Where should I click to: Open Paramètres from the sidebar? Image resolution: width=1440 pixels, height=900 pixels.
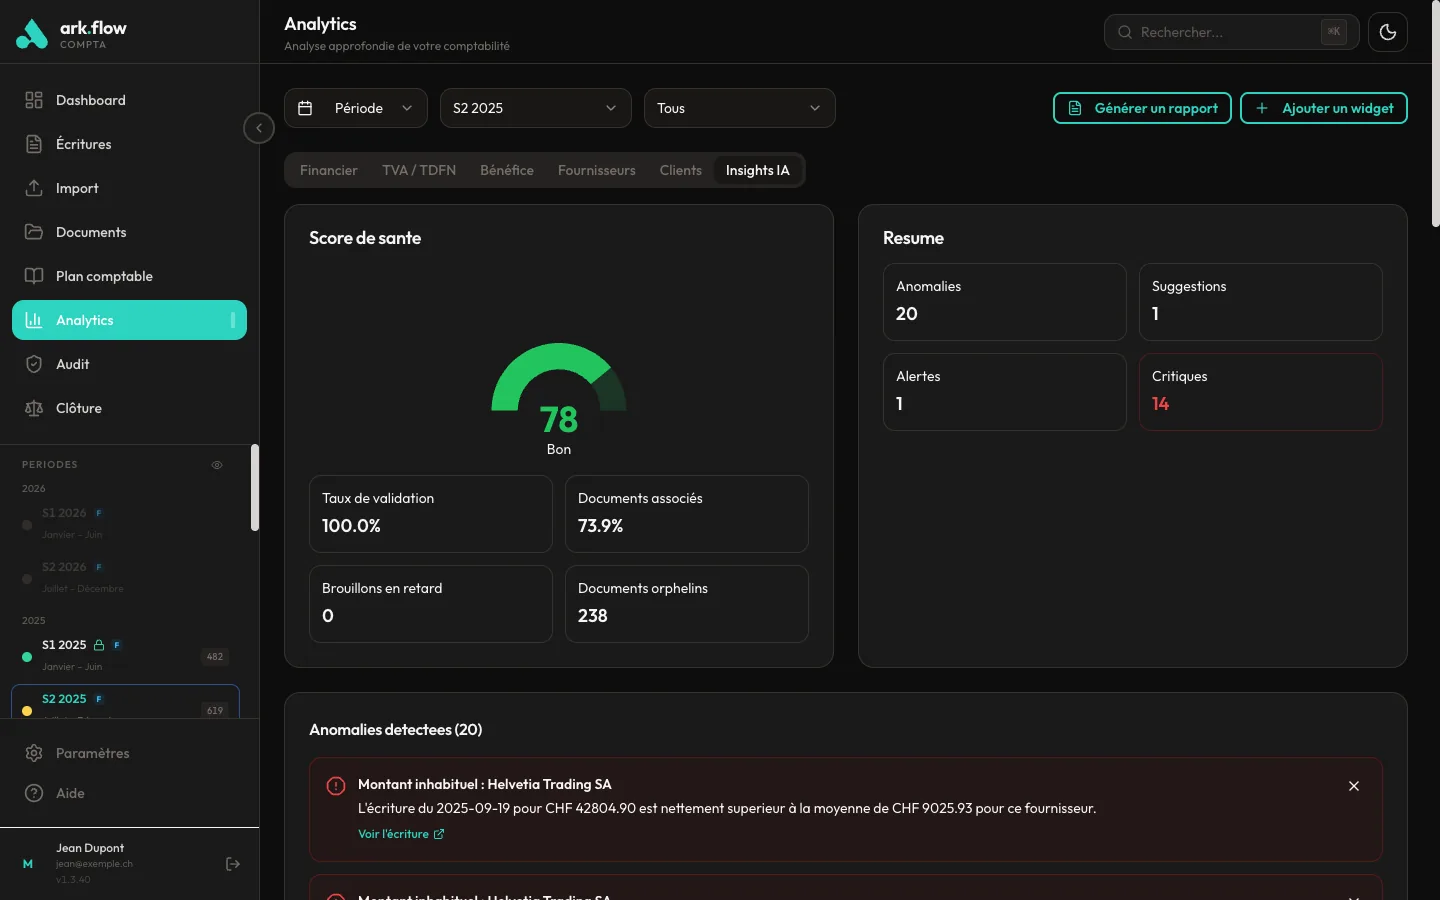click(93, 753)
